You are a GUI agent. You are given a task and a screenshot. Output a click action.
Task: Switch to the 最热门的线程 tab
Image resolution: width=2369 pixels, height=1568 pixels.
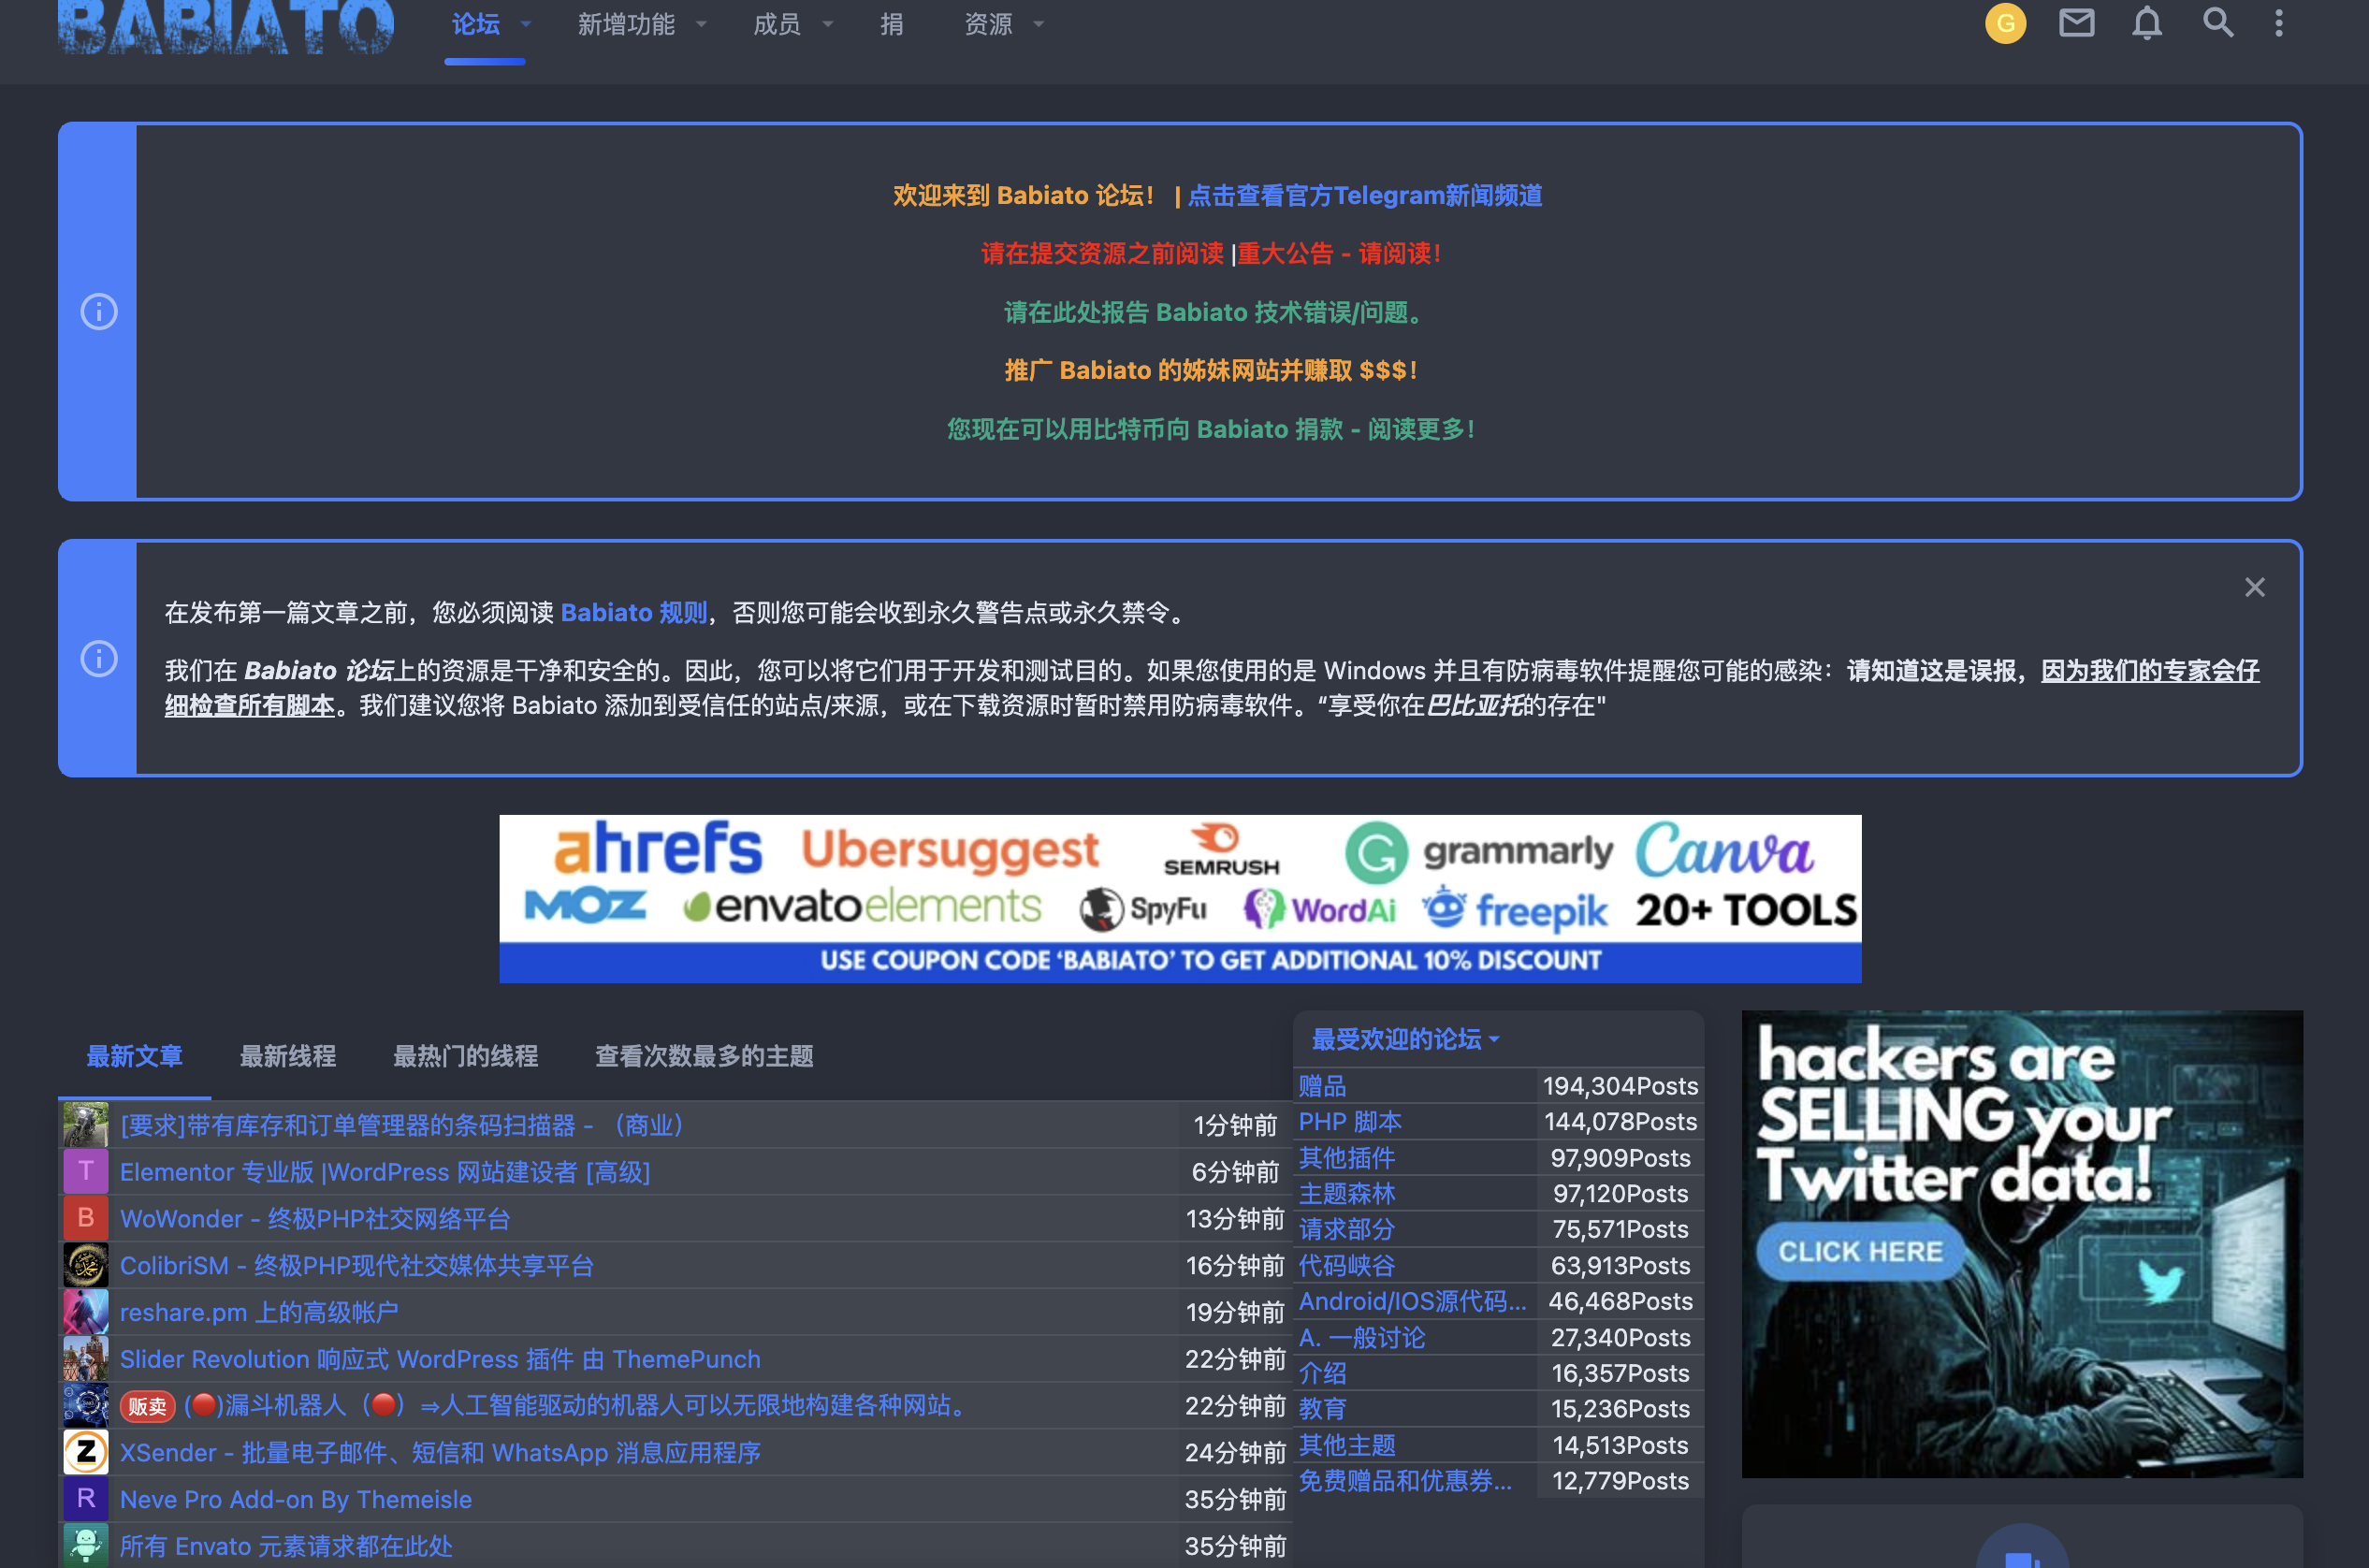click(465, 1056)
